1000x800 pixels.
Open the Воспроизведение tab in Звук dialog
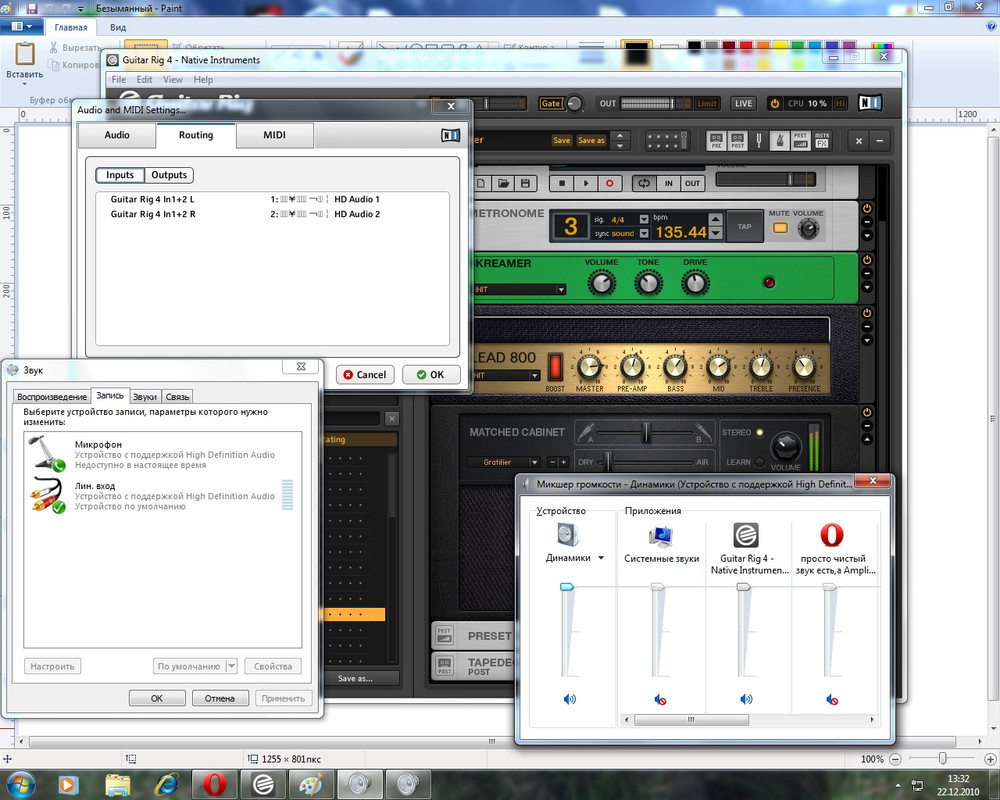tap(52, 397)
